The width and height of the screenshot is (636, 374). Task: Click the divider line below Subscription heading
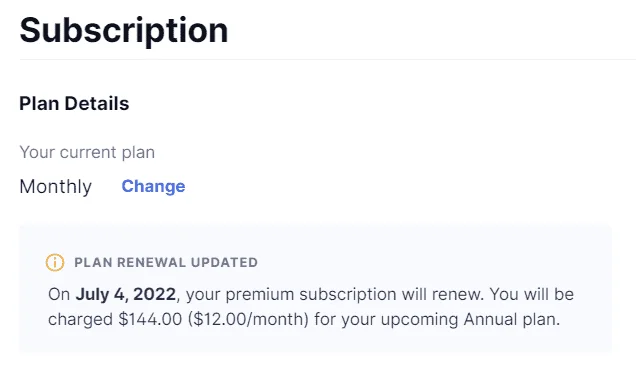point(328,59)
